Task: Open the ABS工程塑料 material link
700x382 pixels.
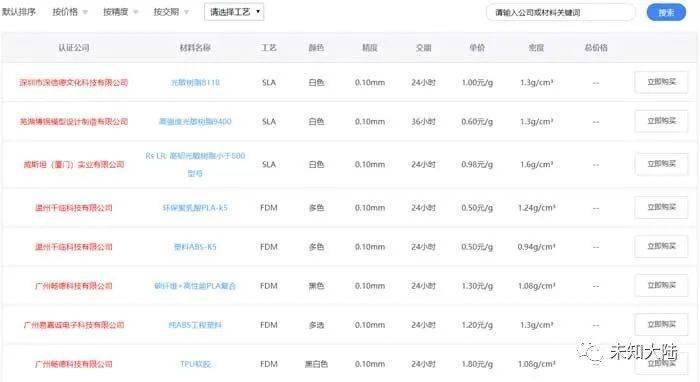Action: pyautogui.click(x=195, y=325)
